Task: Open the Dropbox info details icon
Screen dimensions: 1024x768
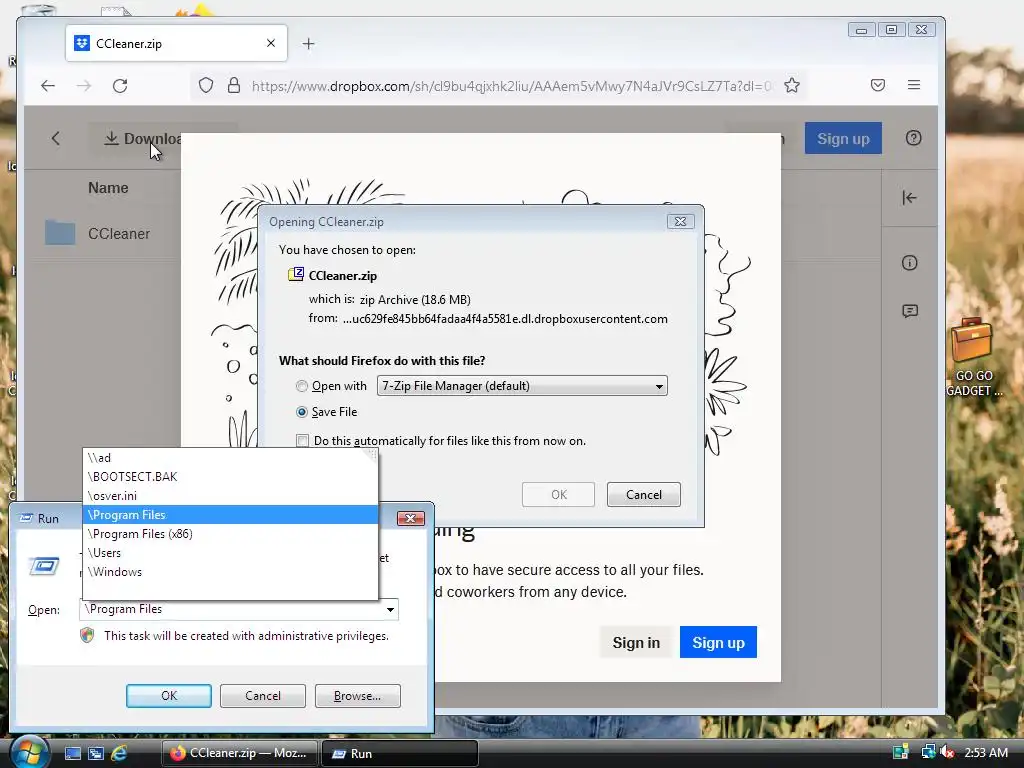Action: pos(909,263)
